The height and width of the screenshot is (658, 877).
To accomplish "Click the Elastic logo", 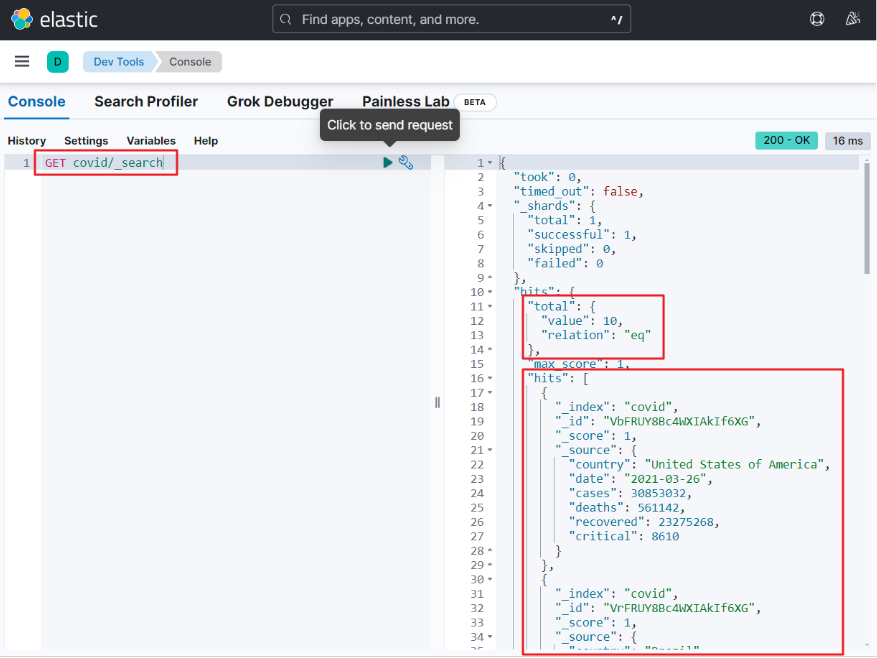I will [54, 20].
